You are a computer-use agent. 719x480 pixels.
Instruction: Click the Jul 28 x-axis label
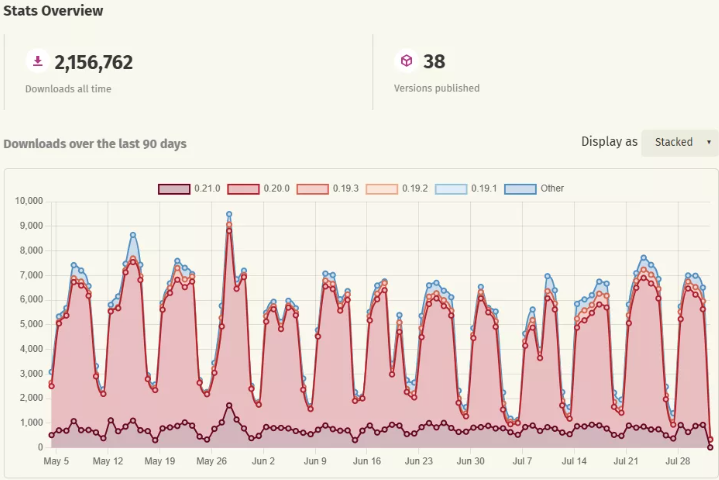point(680,462)
